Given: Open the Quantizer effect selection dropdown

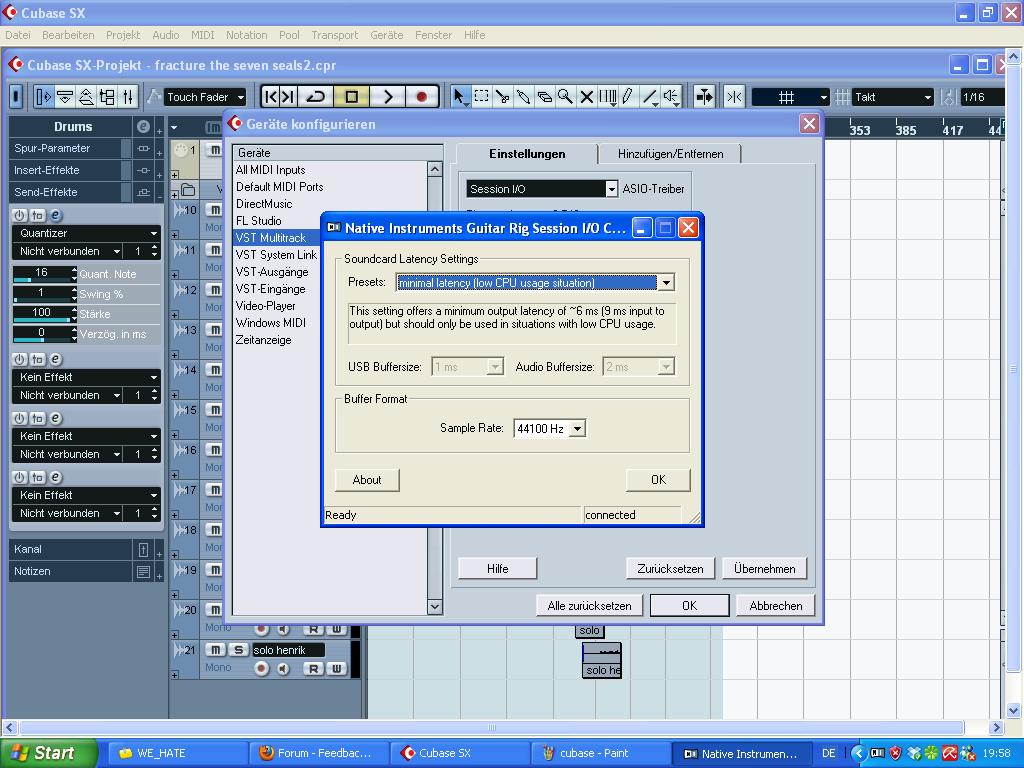Looking at the screenshot, I should click(86, 233).
